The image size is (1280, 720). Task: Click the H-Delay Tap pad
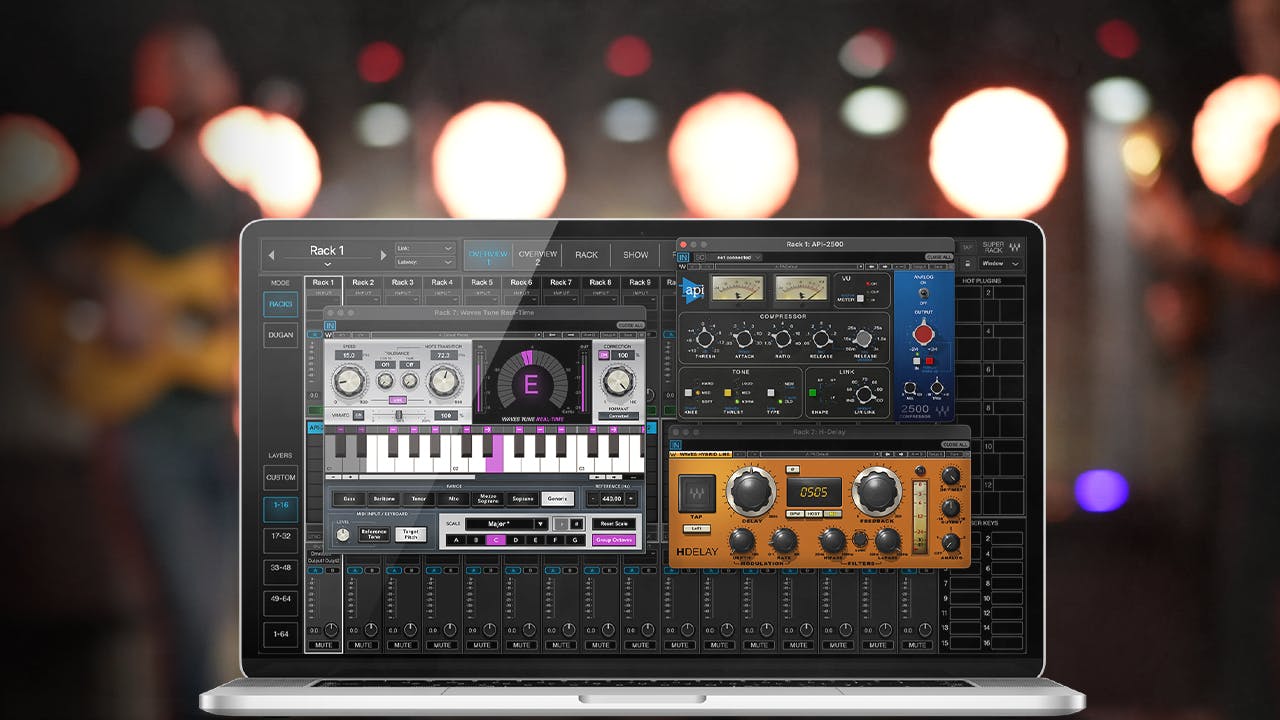697,495
